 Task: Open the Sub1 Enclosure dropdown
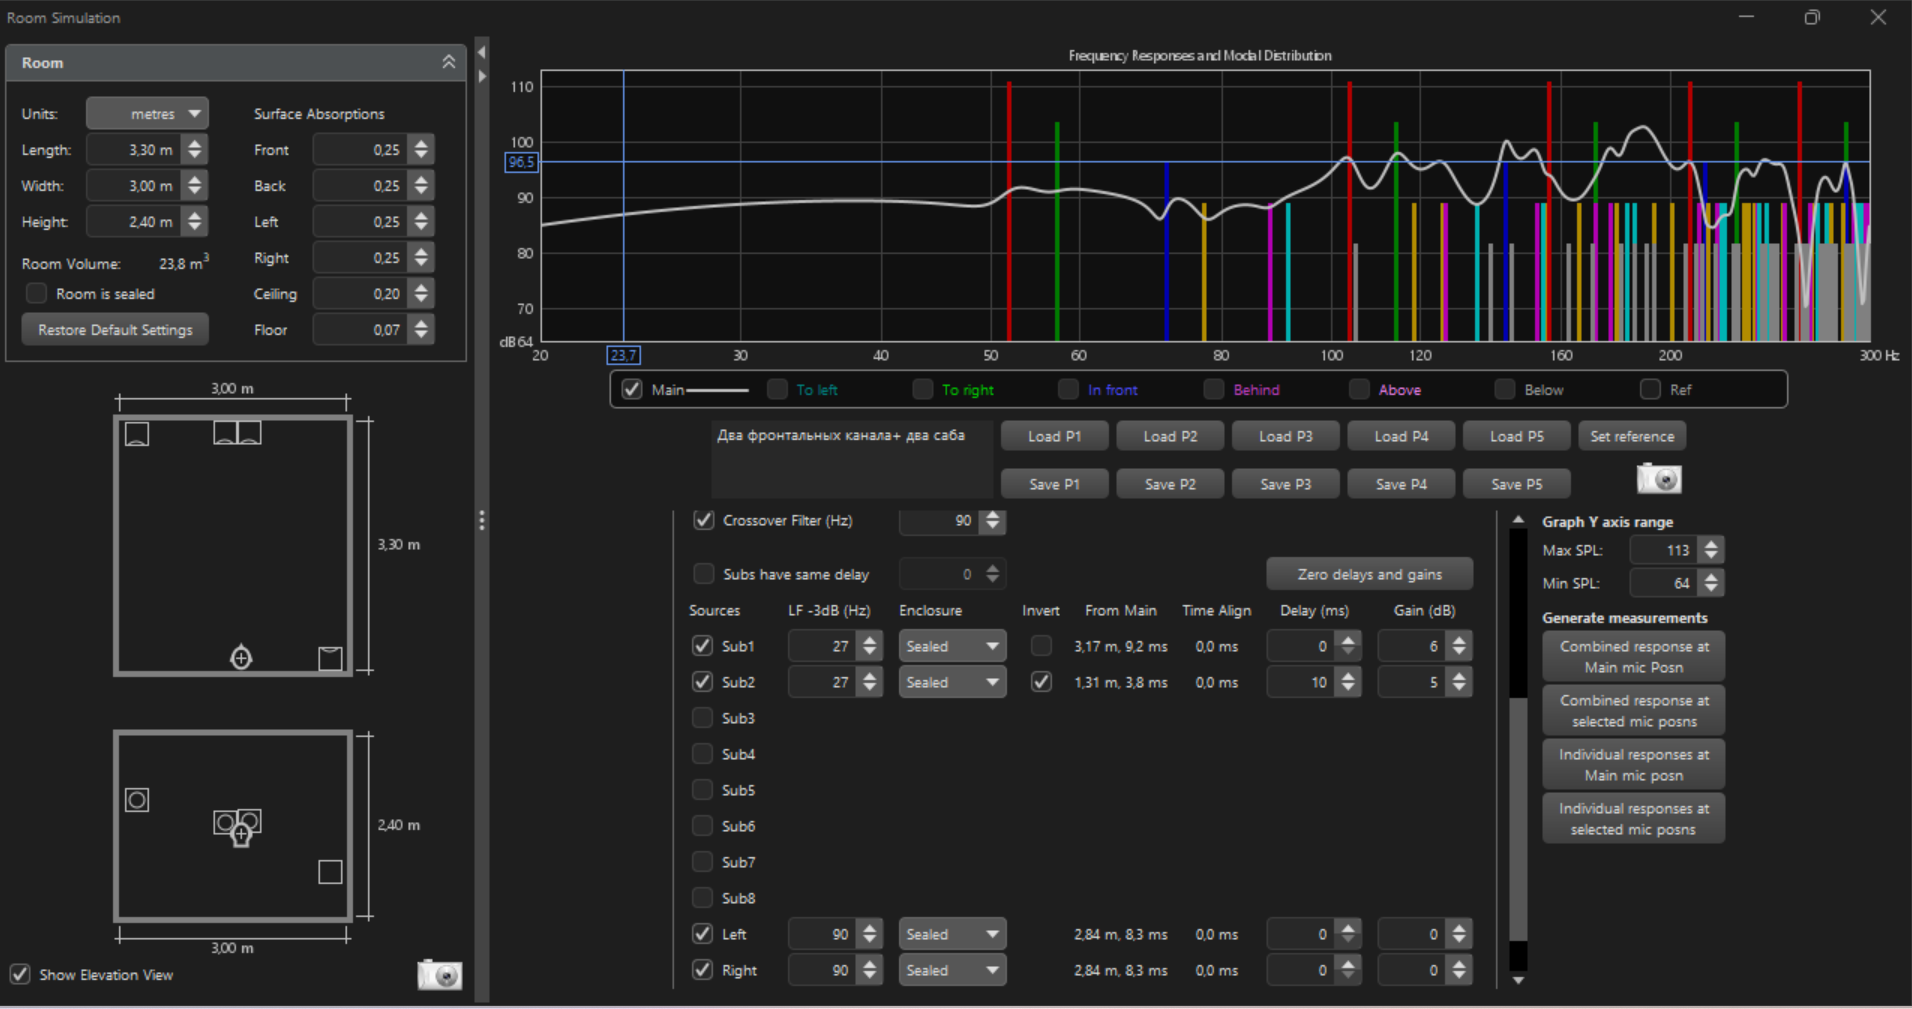coord(952,646)
